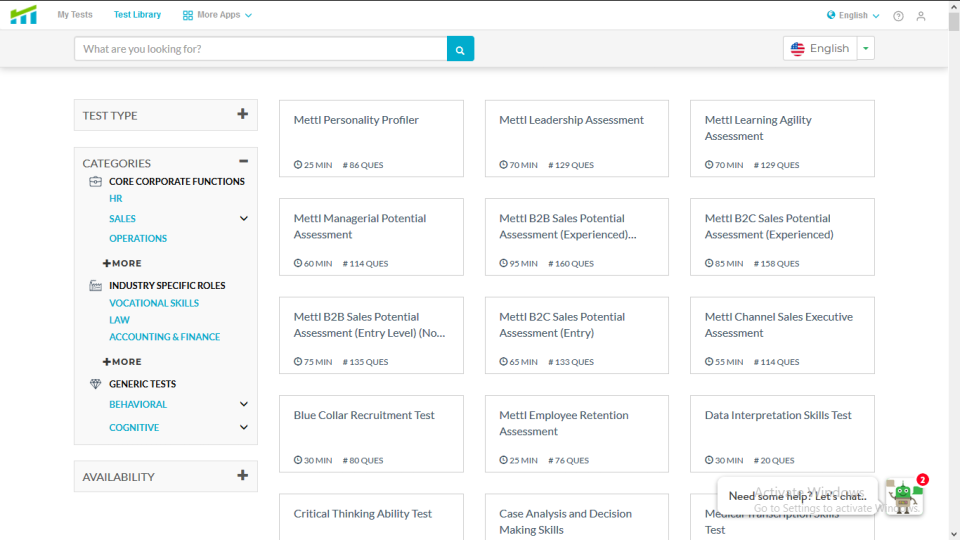Select the Accounting & Finance category link
Image resolution: width=960 pixels, height=540 pixels.
point(164,337)
